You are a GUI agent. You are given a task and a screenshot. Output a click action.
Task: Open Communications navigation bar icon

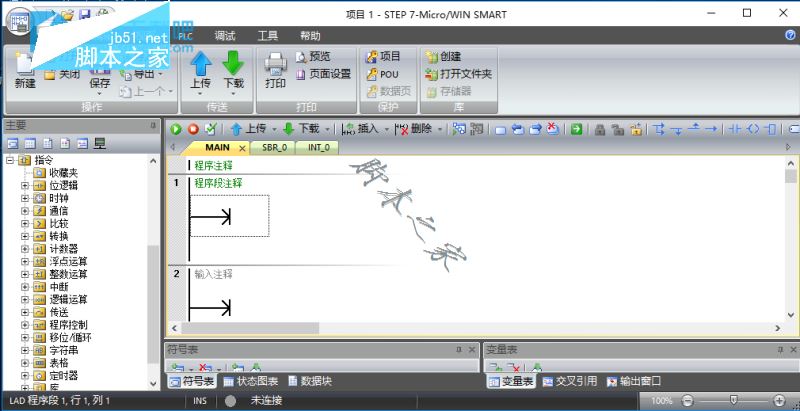pyautogui.click(x=100, y=144)
